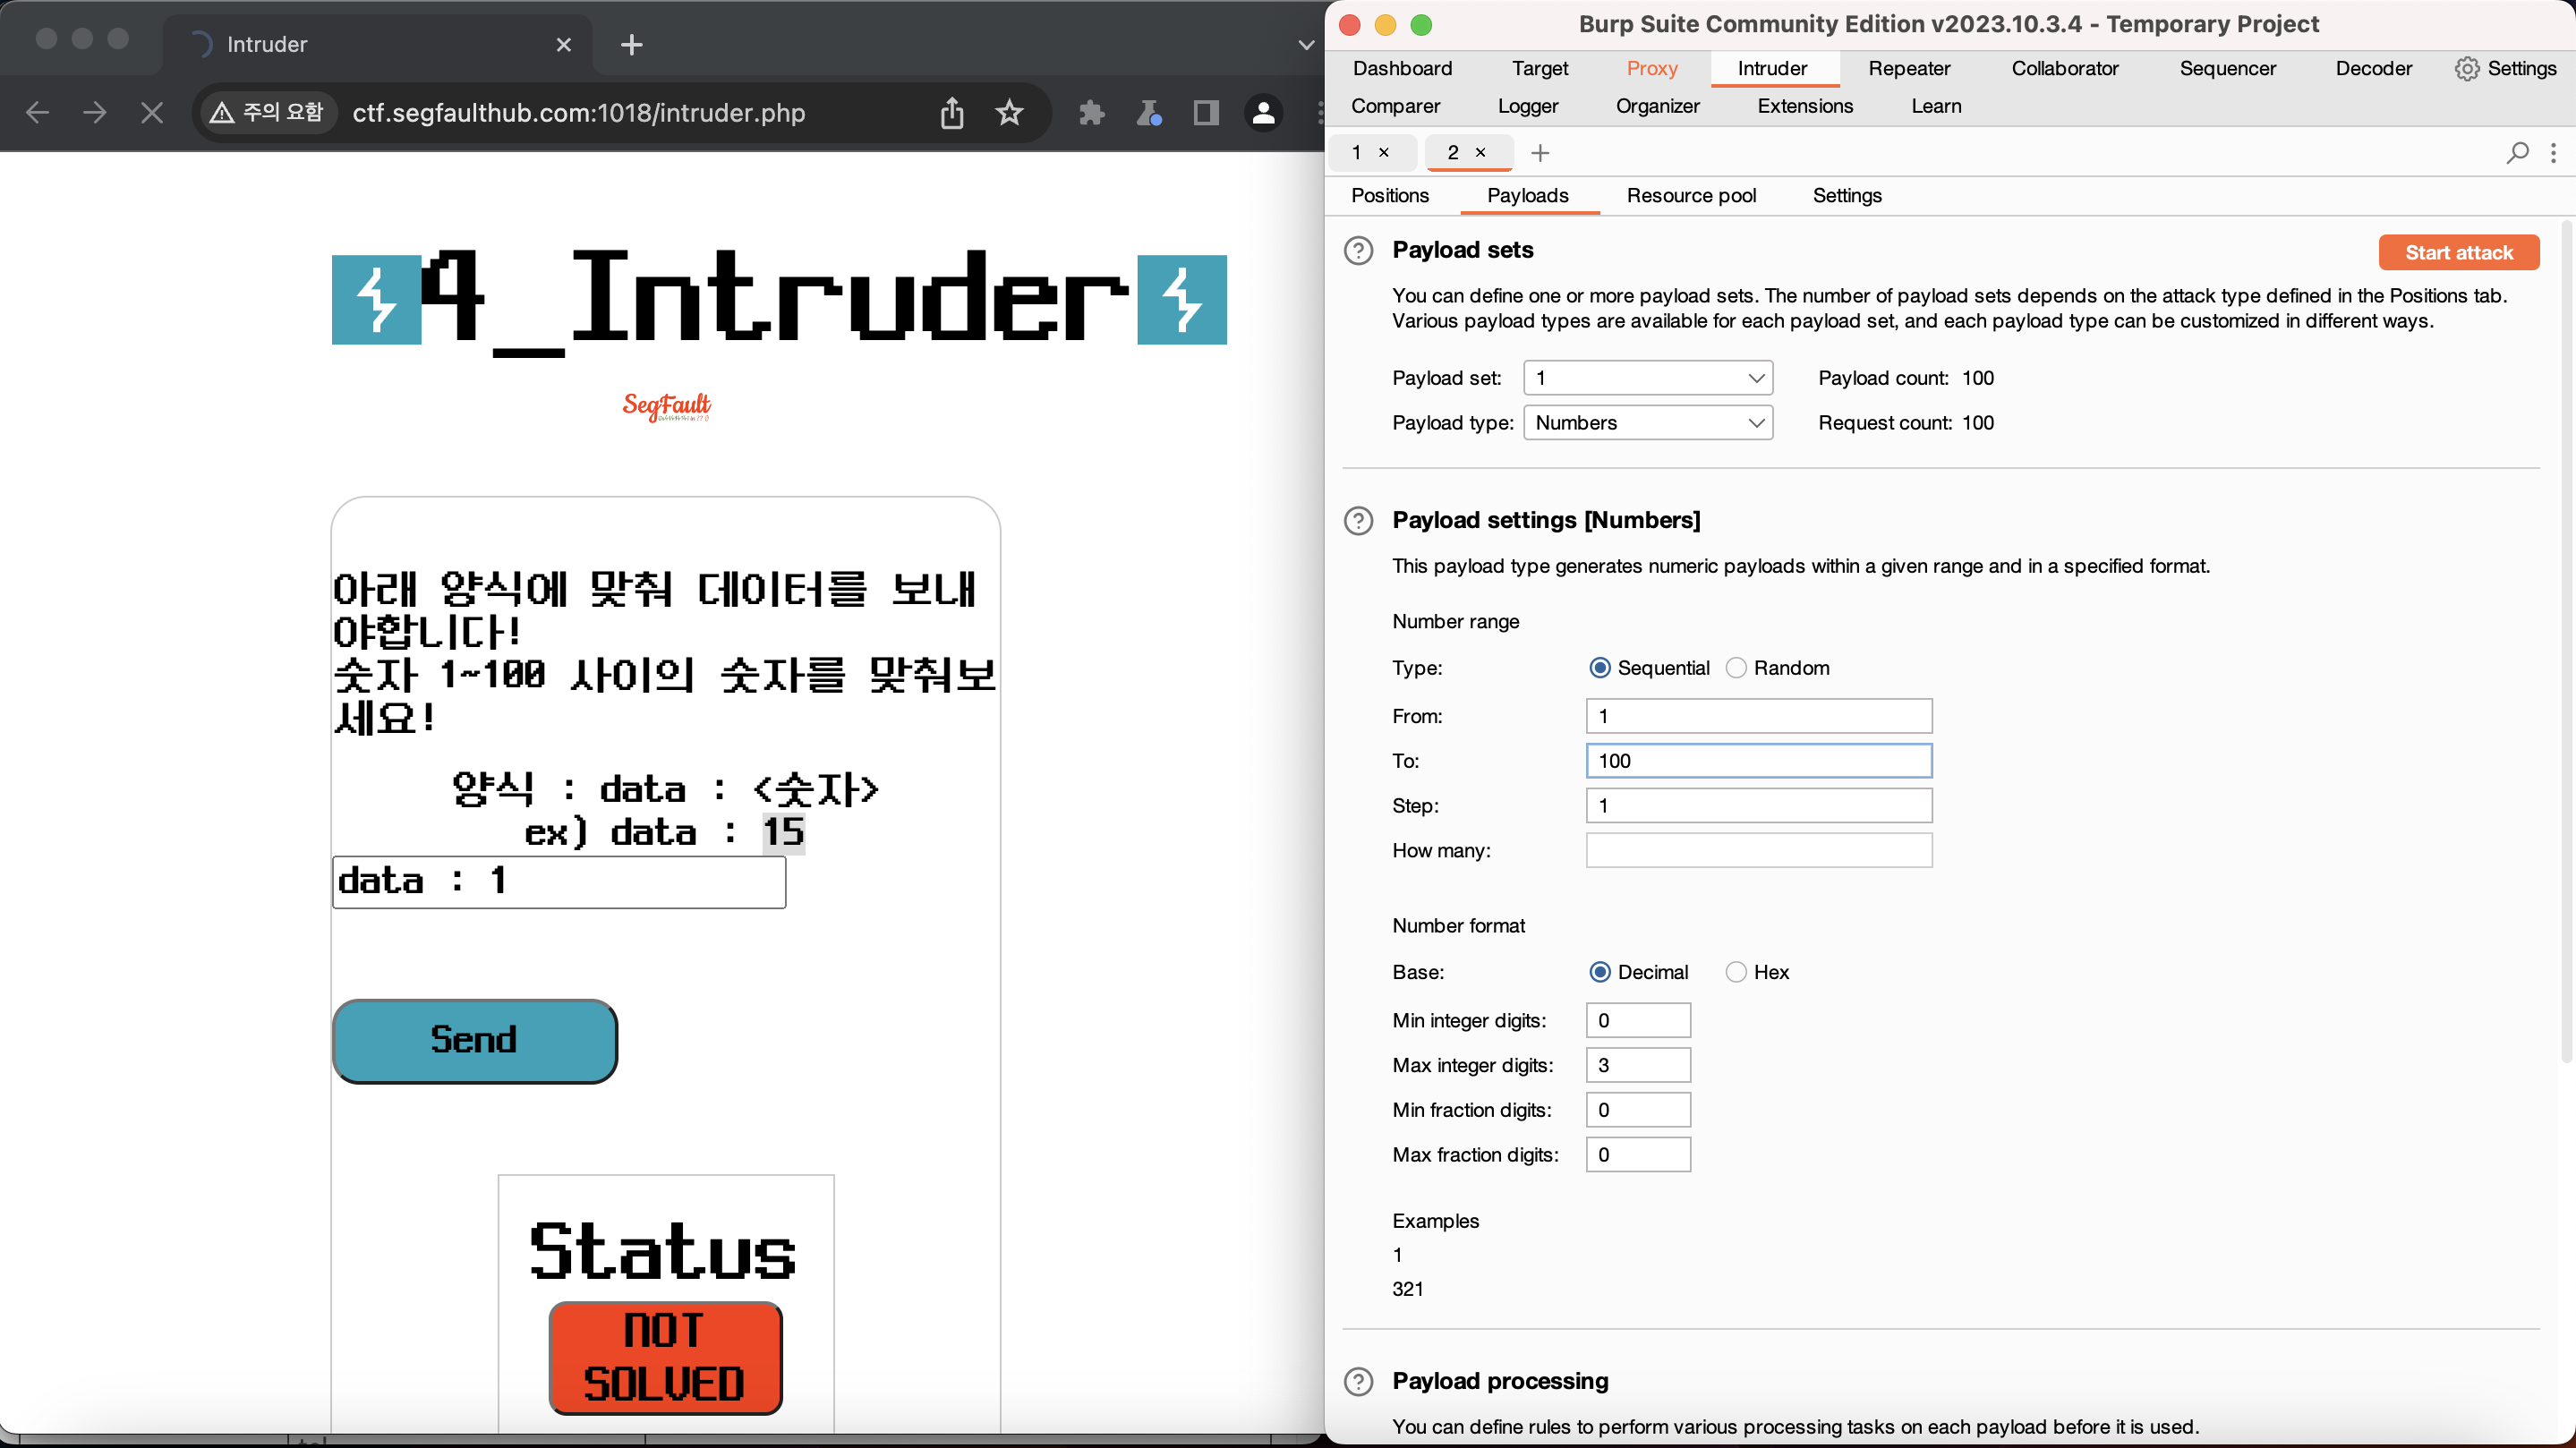The width and height of the screenshot is (2576, 1448).
Task: Open help for Payload sets
Action: (1358, 250)
